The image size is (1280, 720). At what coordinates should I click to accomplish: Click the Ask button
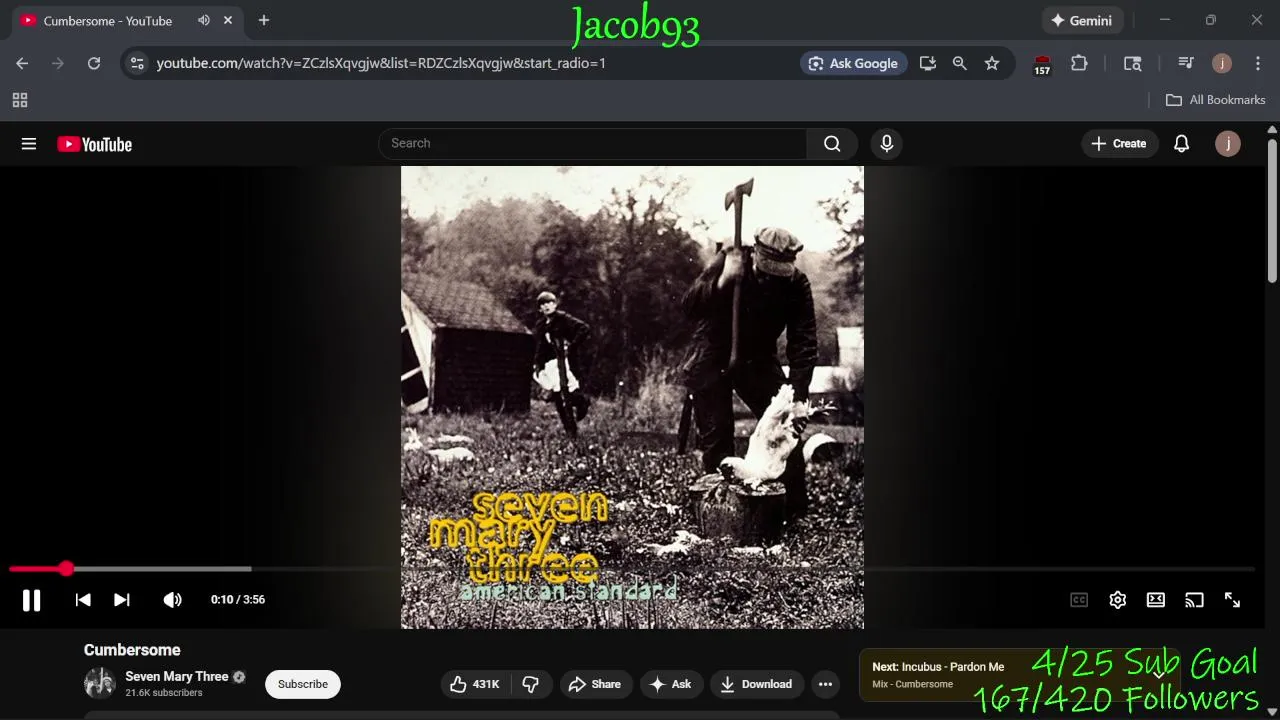click(671, 684)
